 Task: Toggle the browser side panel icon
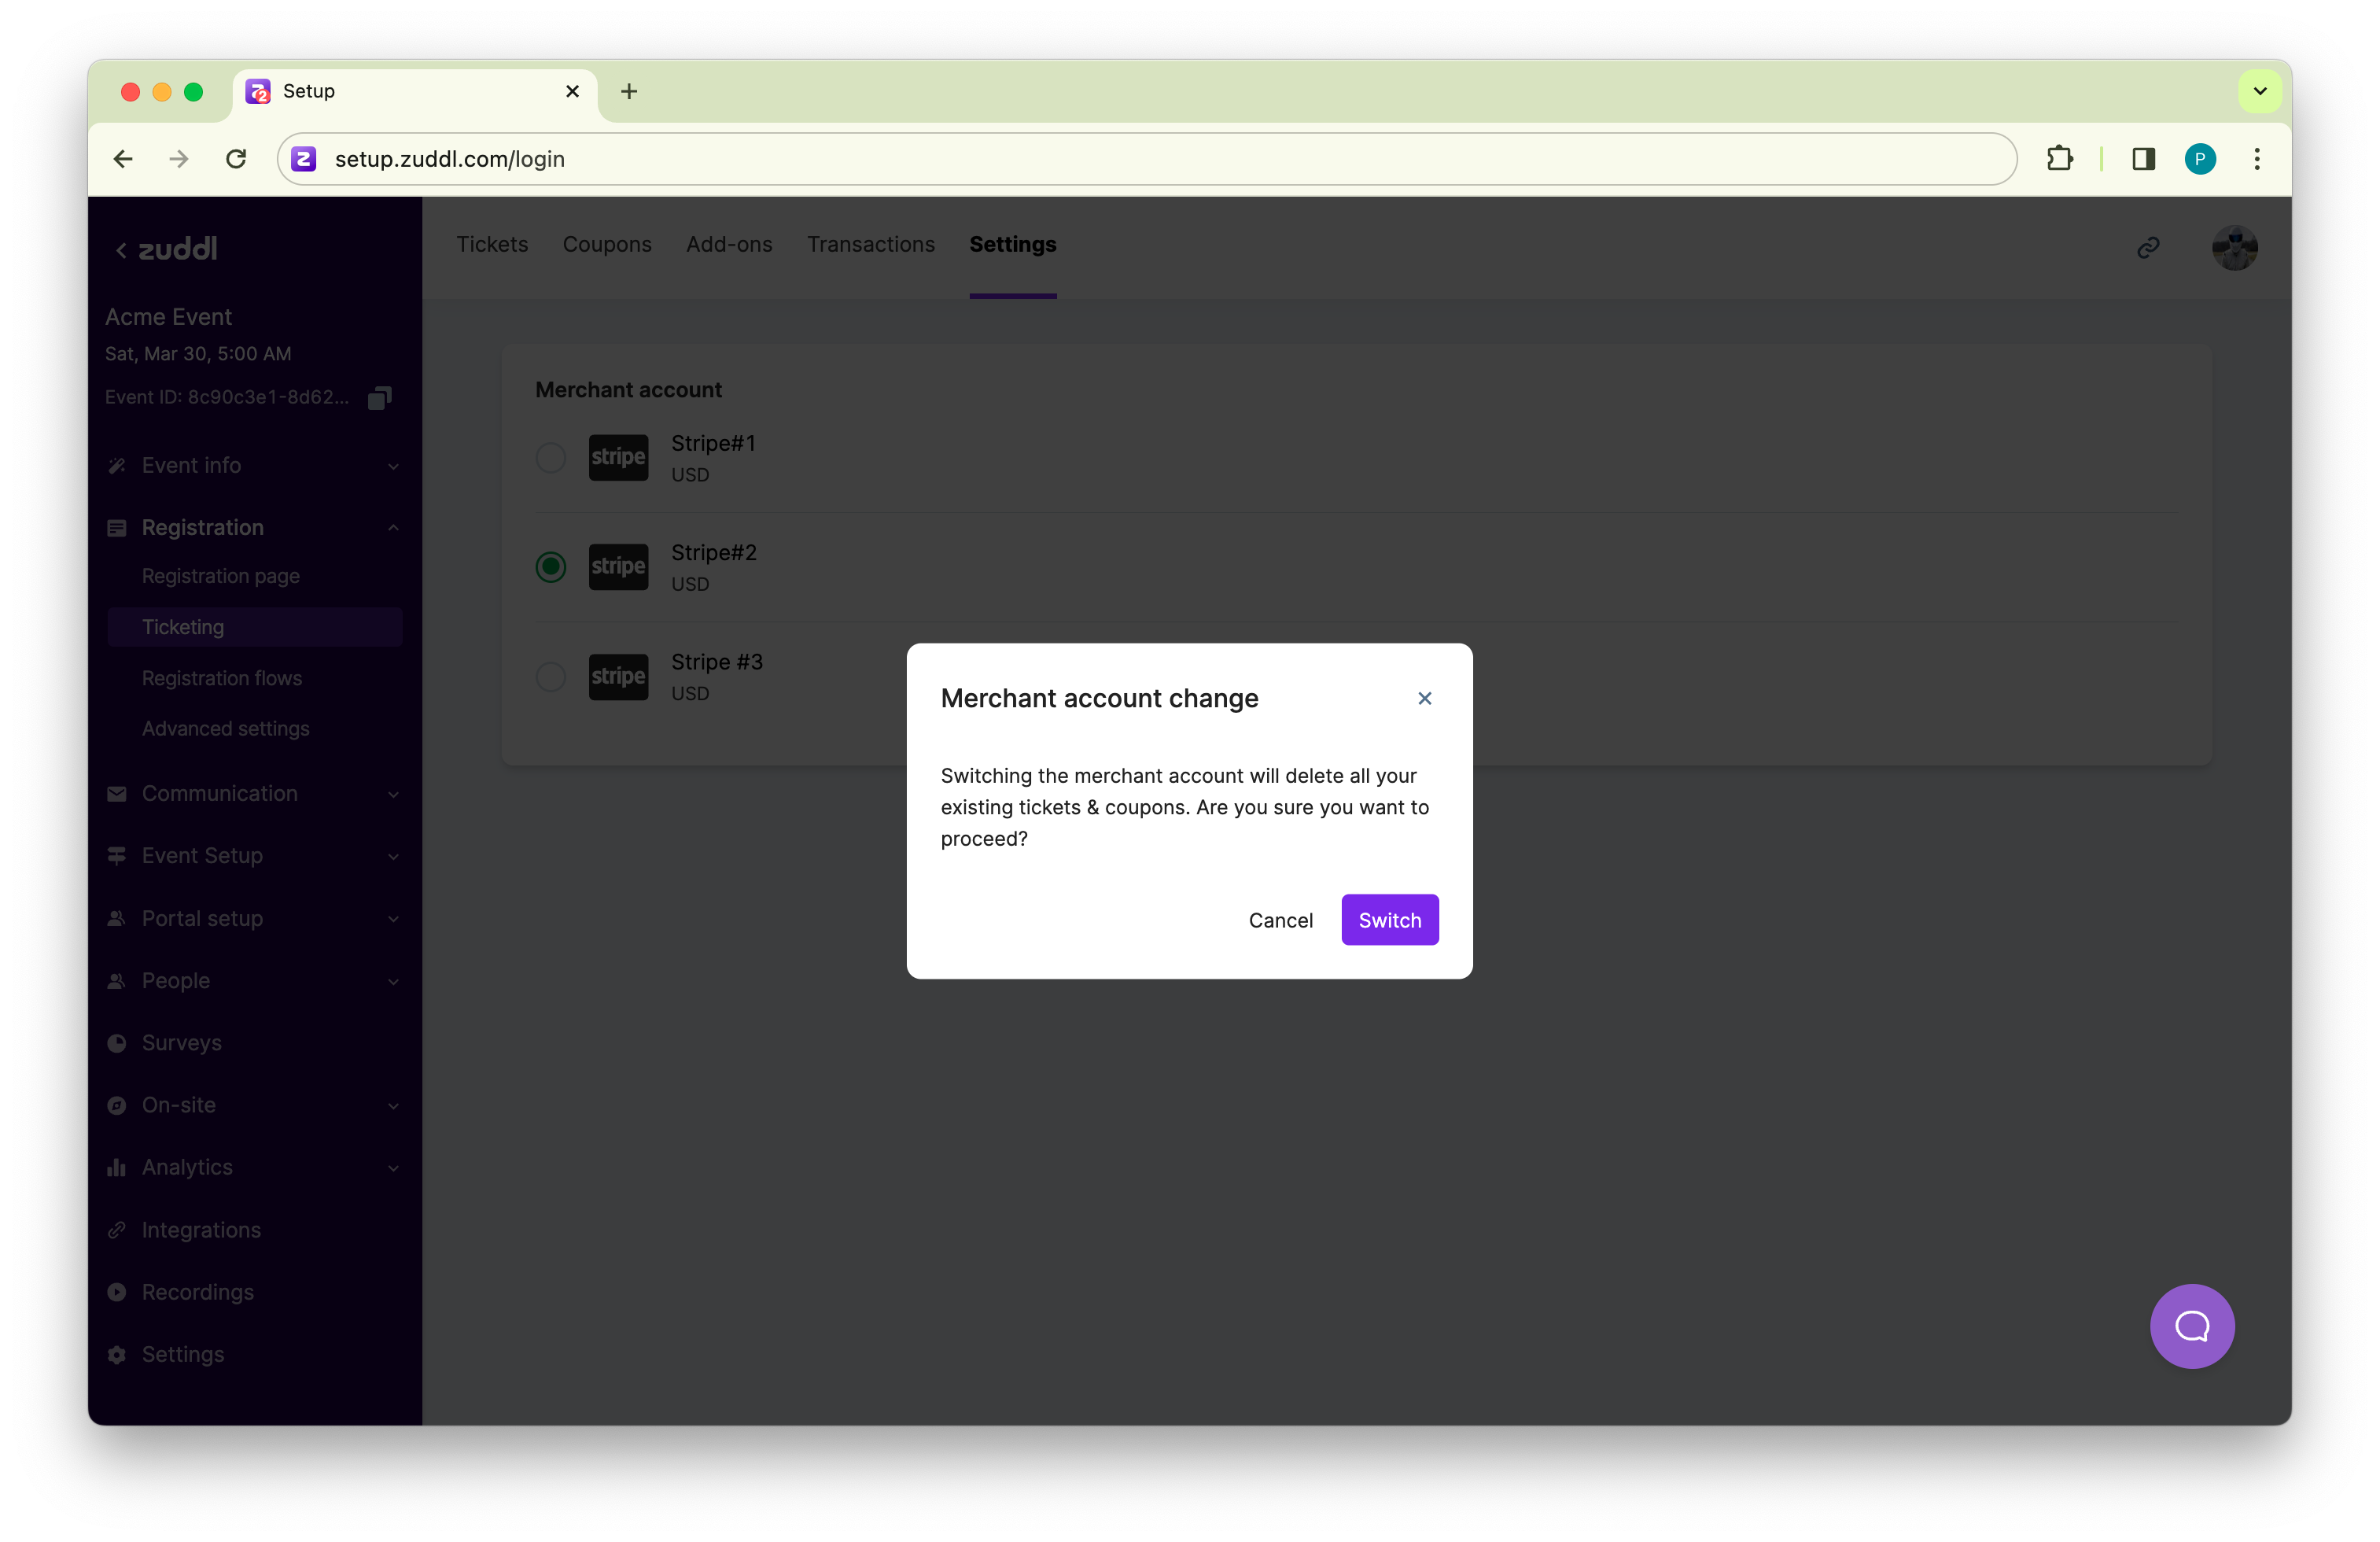2143,159
